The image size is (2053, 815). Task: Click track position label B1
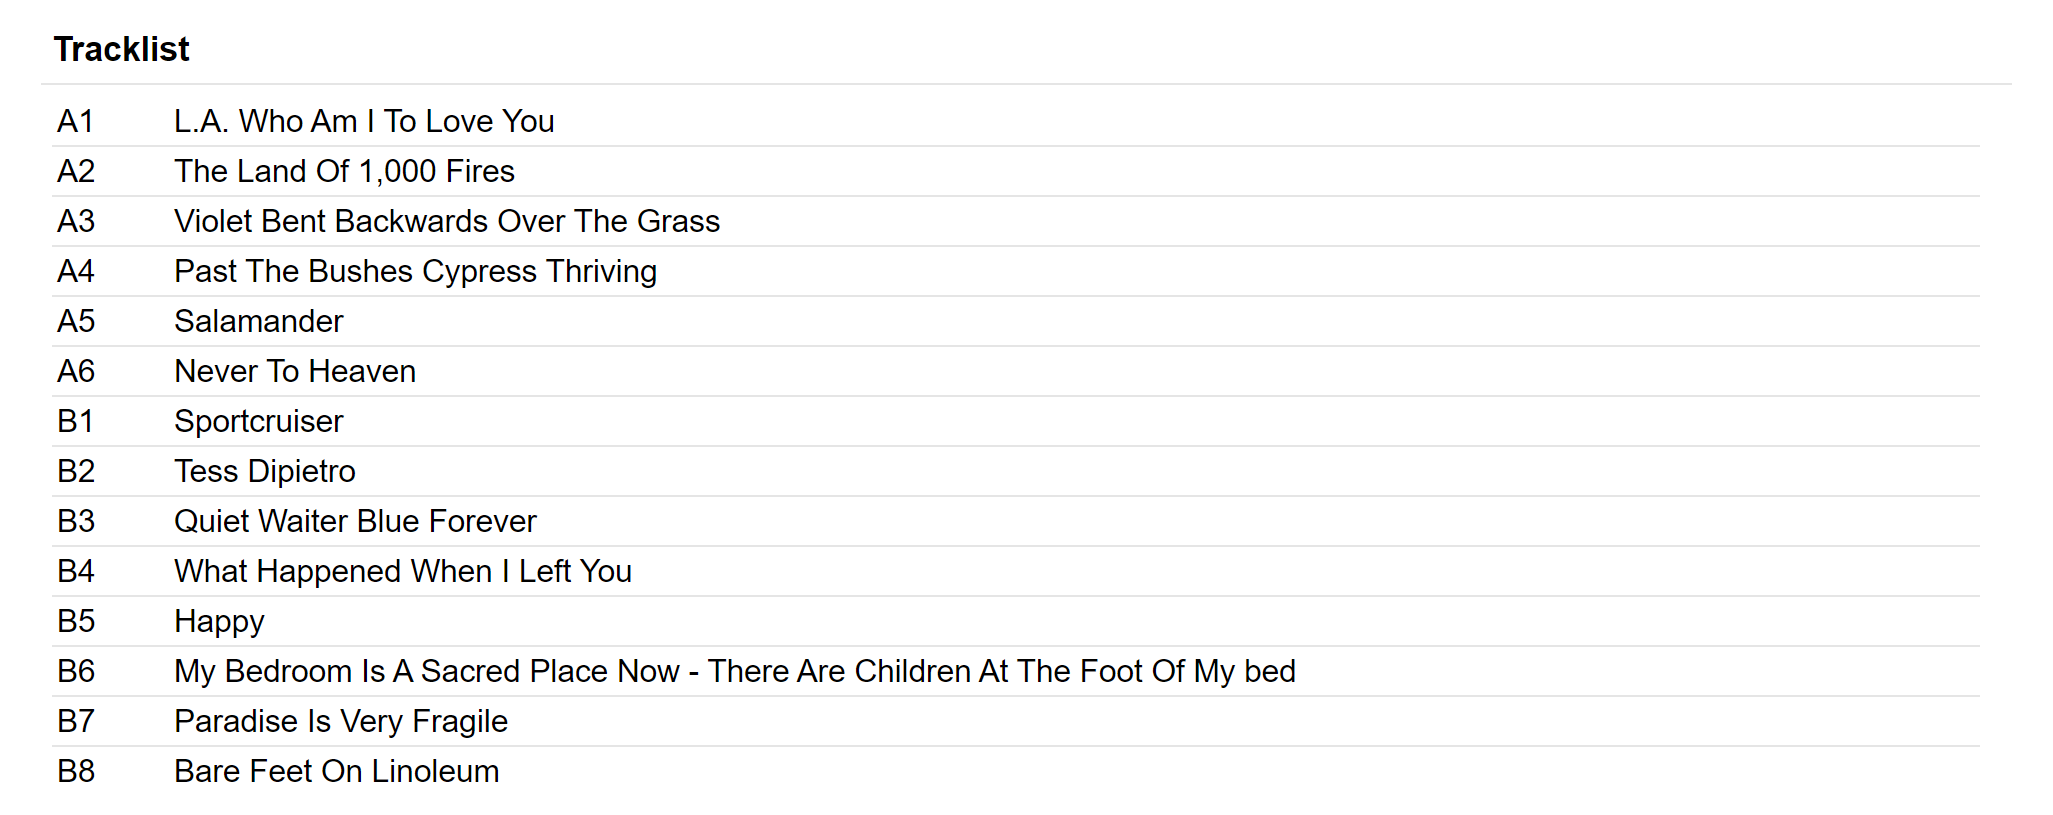tap(75, 421)
